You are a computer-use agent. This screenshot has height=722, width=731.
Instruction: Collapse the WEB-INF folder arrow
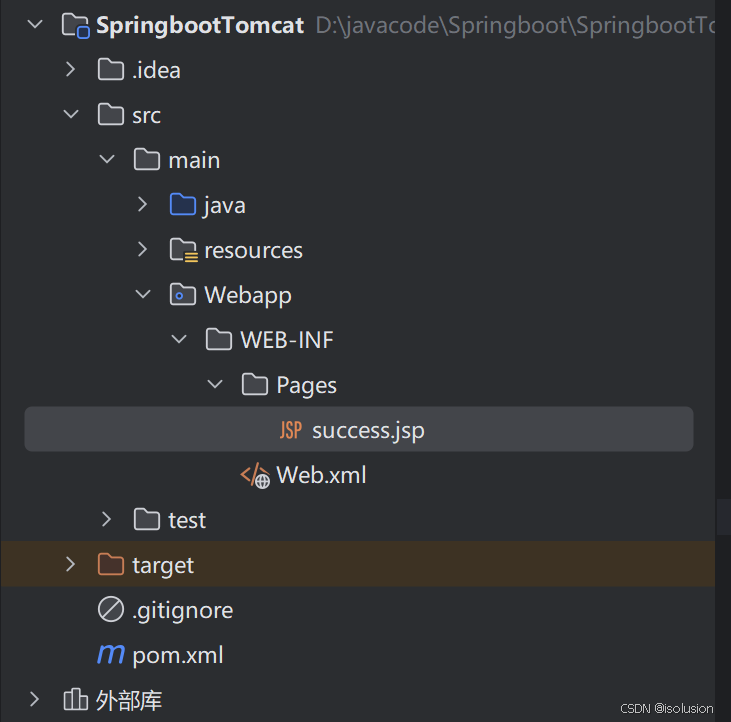click(x=179, y=339)
